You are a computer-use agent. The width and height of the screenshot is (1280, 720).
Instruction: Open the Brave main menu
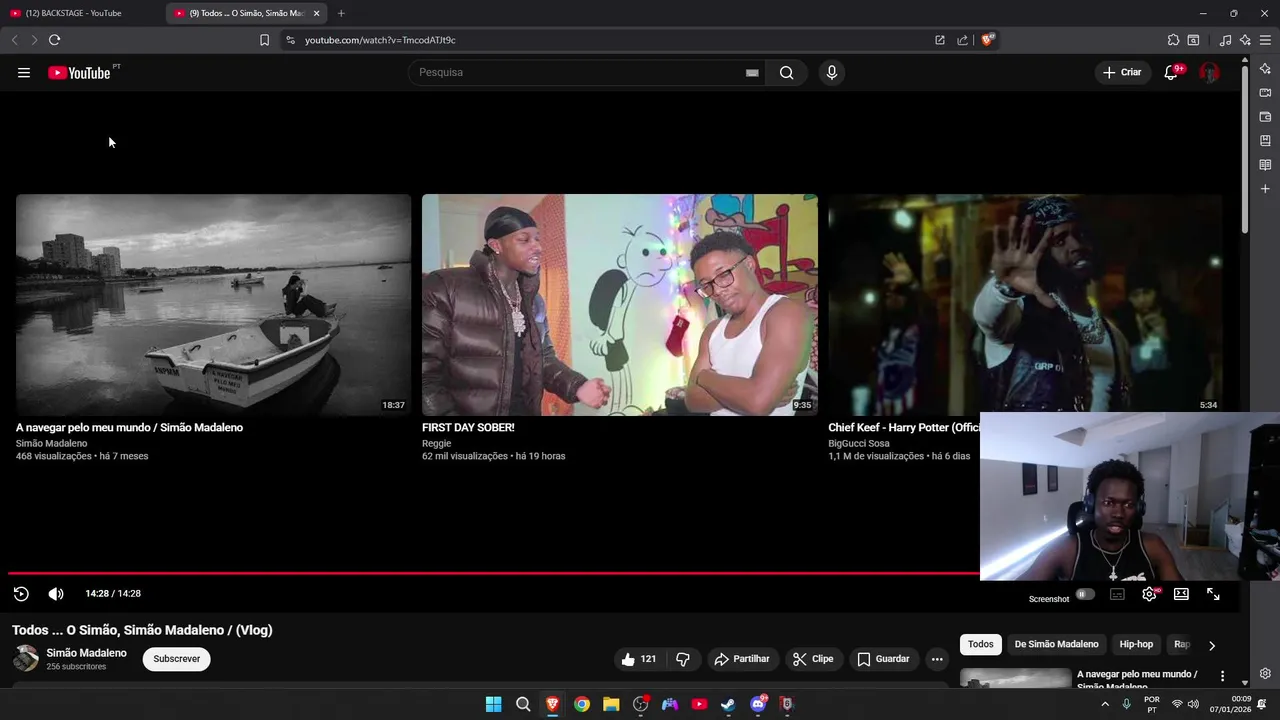click(1265, 40)
